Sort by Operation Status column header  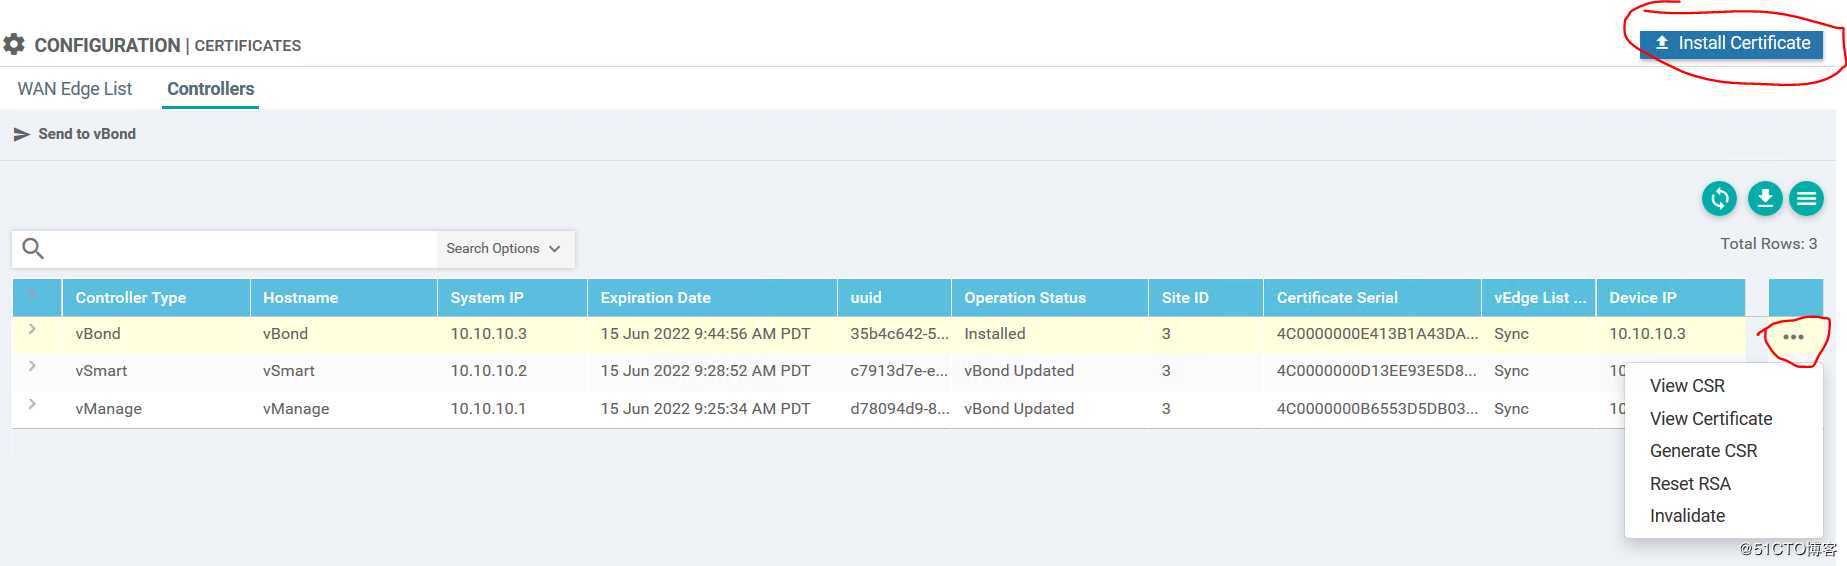pyautogui.click(x=1050, y=298)
